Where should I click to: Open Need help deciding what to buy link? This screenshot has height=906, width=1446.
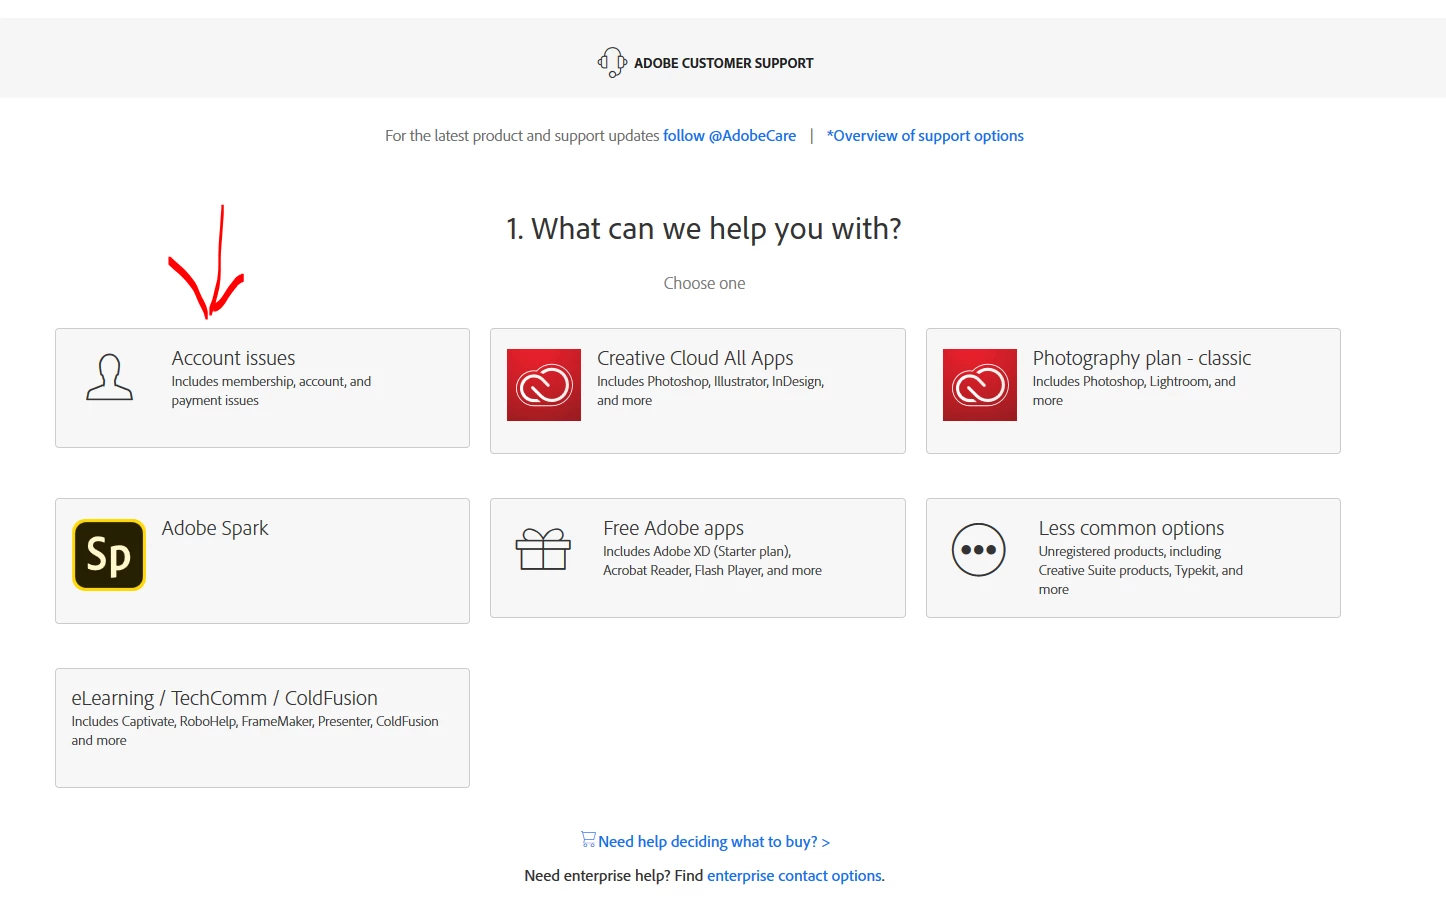(714, 842)
